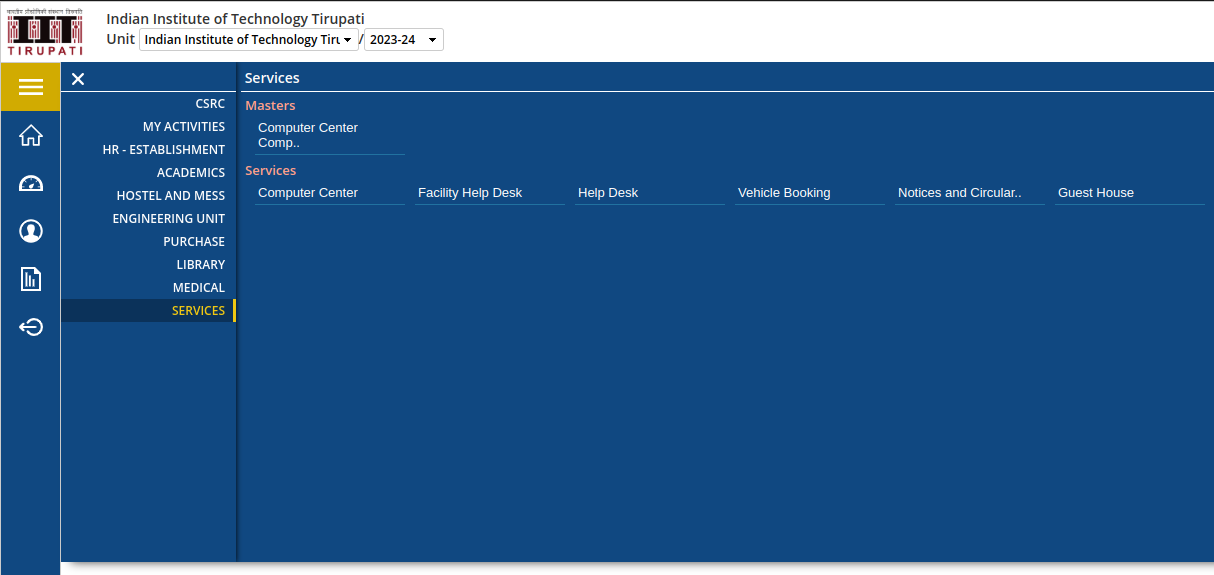Screen dimensions: 1214x575
Task: Open Vehicle Booking link
Action: (x=810, y=193)
